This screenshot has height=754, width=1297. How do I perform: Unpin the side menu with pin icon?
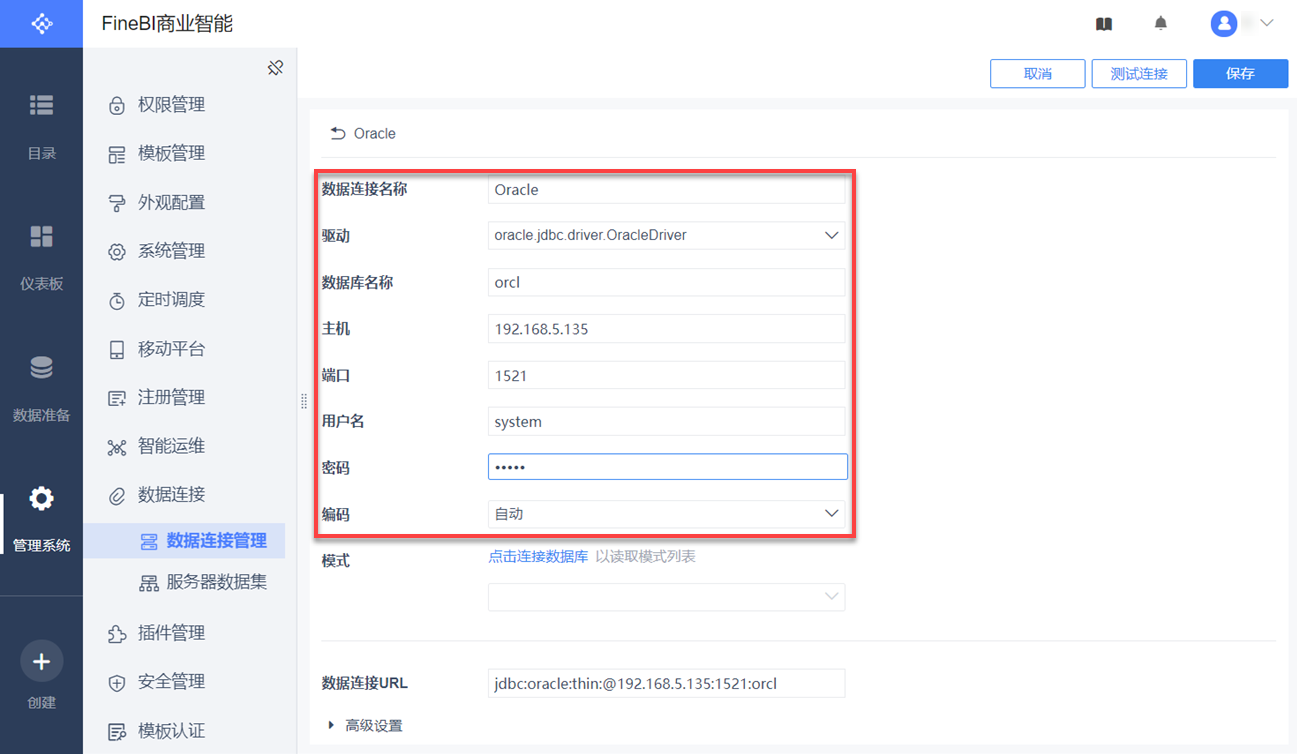(x=275, y=67)
